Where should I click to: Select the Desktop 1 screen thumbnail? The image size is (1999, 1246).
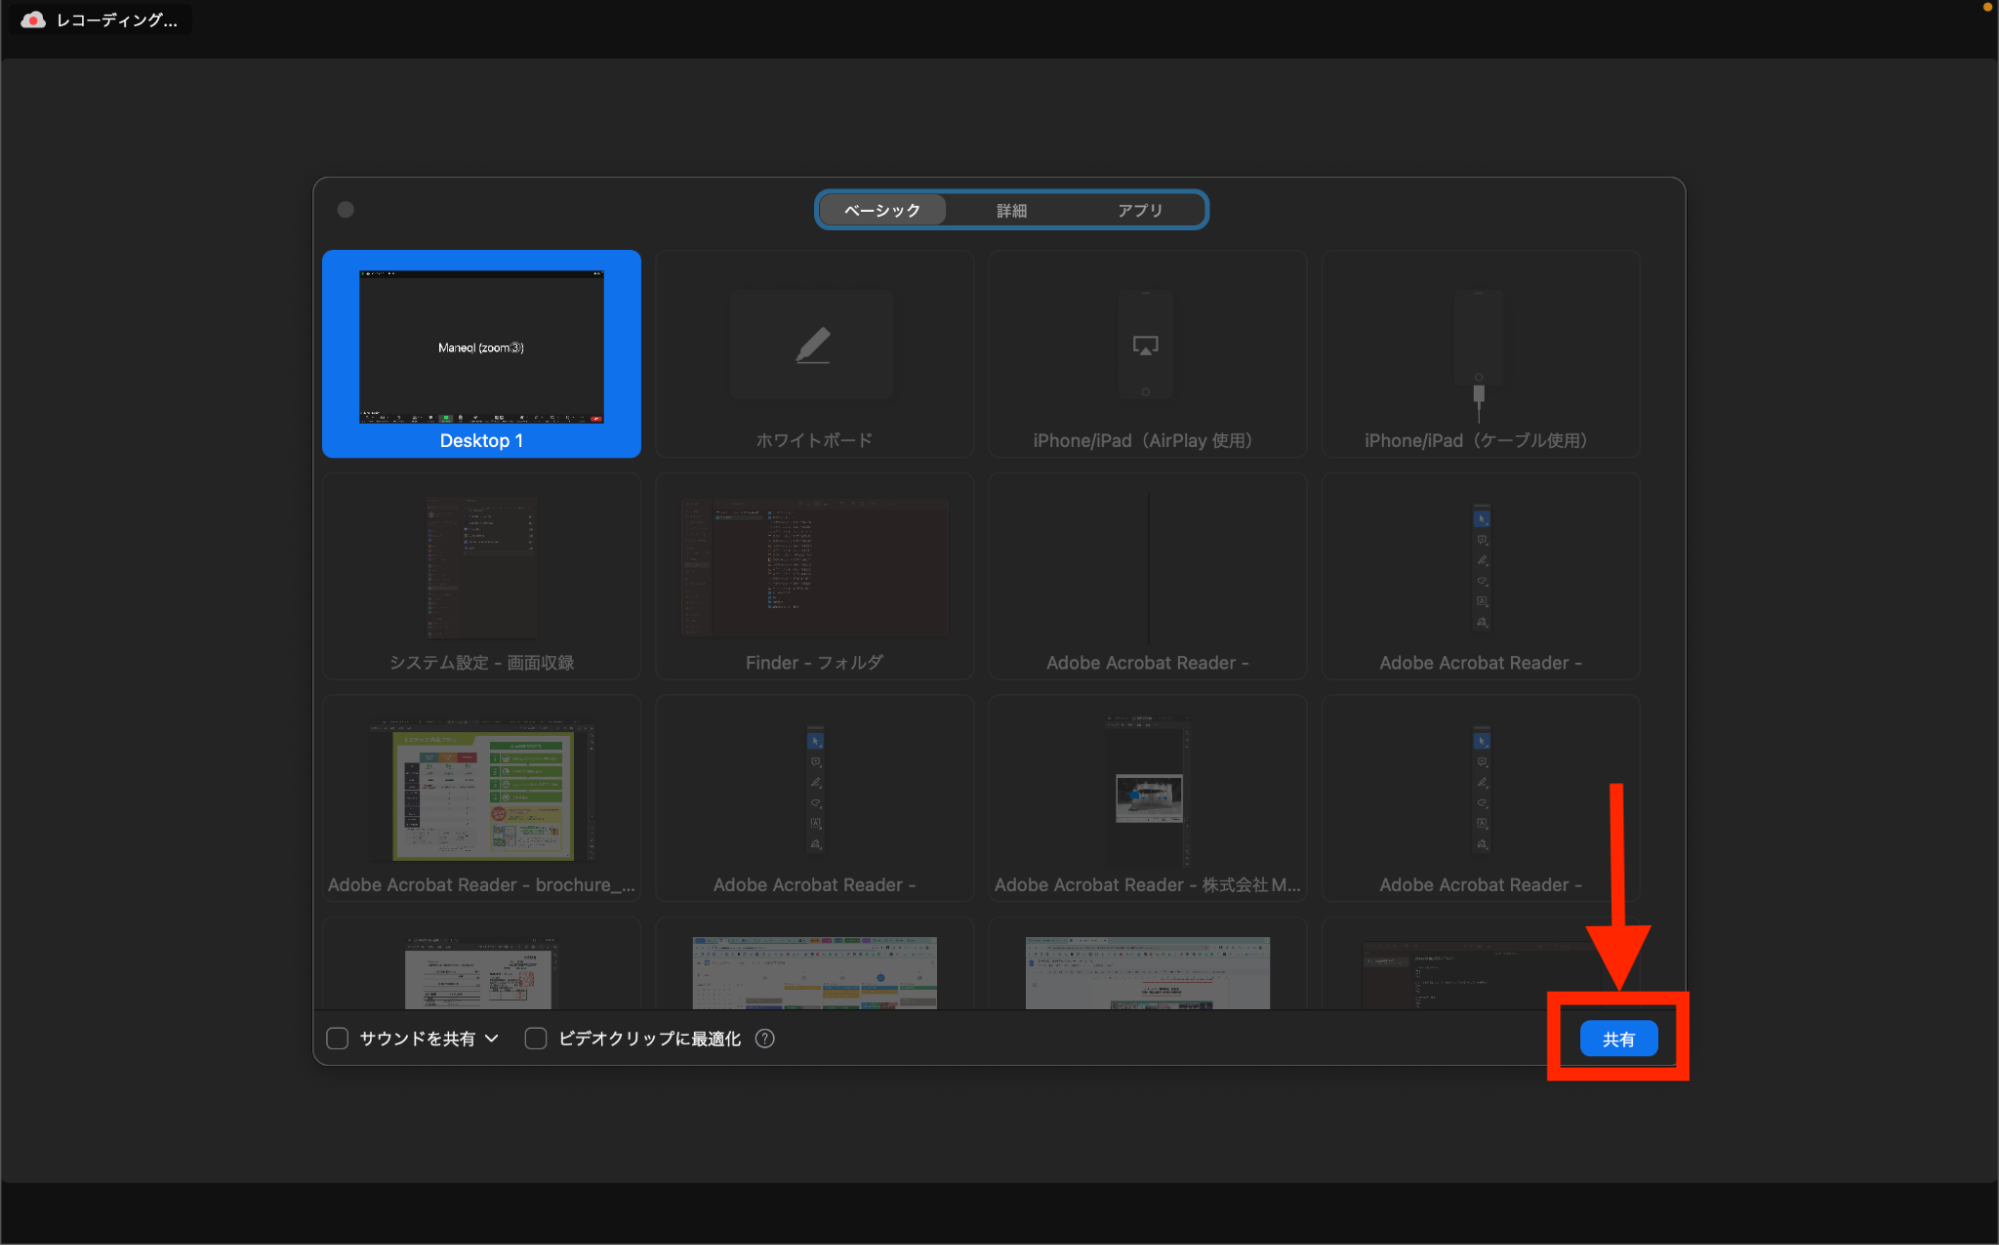481,348
